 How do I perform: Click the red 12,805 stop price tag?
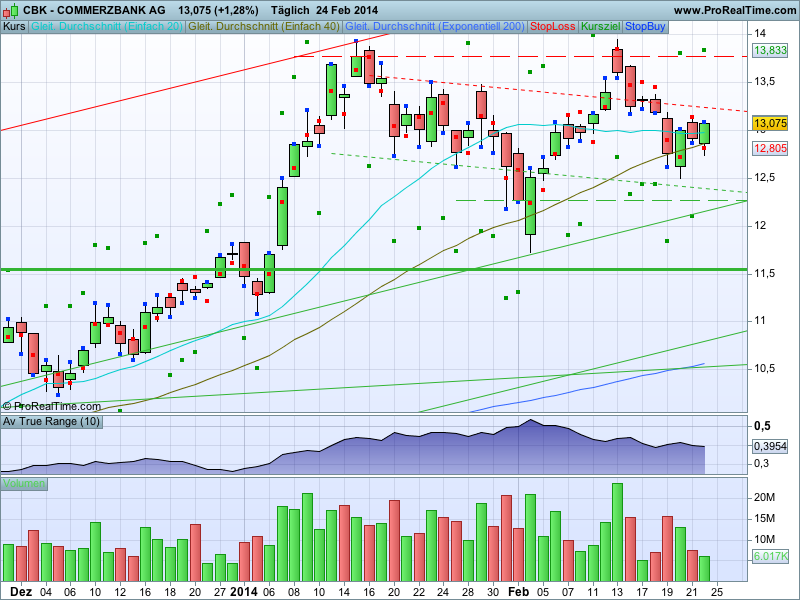click(770, 148)
